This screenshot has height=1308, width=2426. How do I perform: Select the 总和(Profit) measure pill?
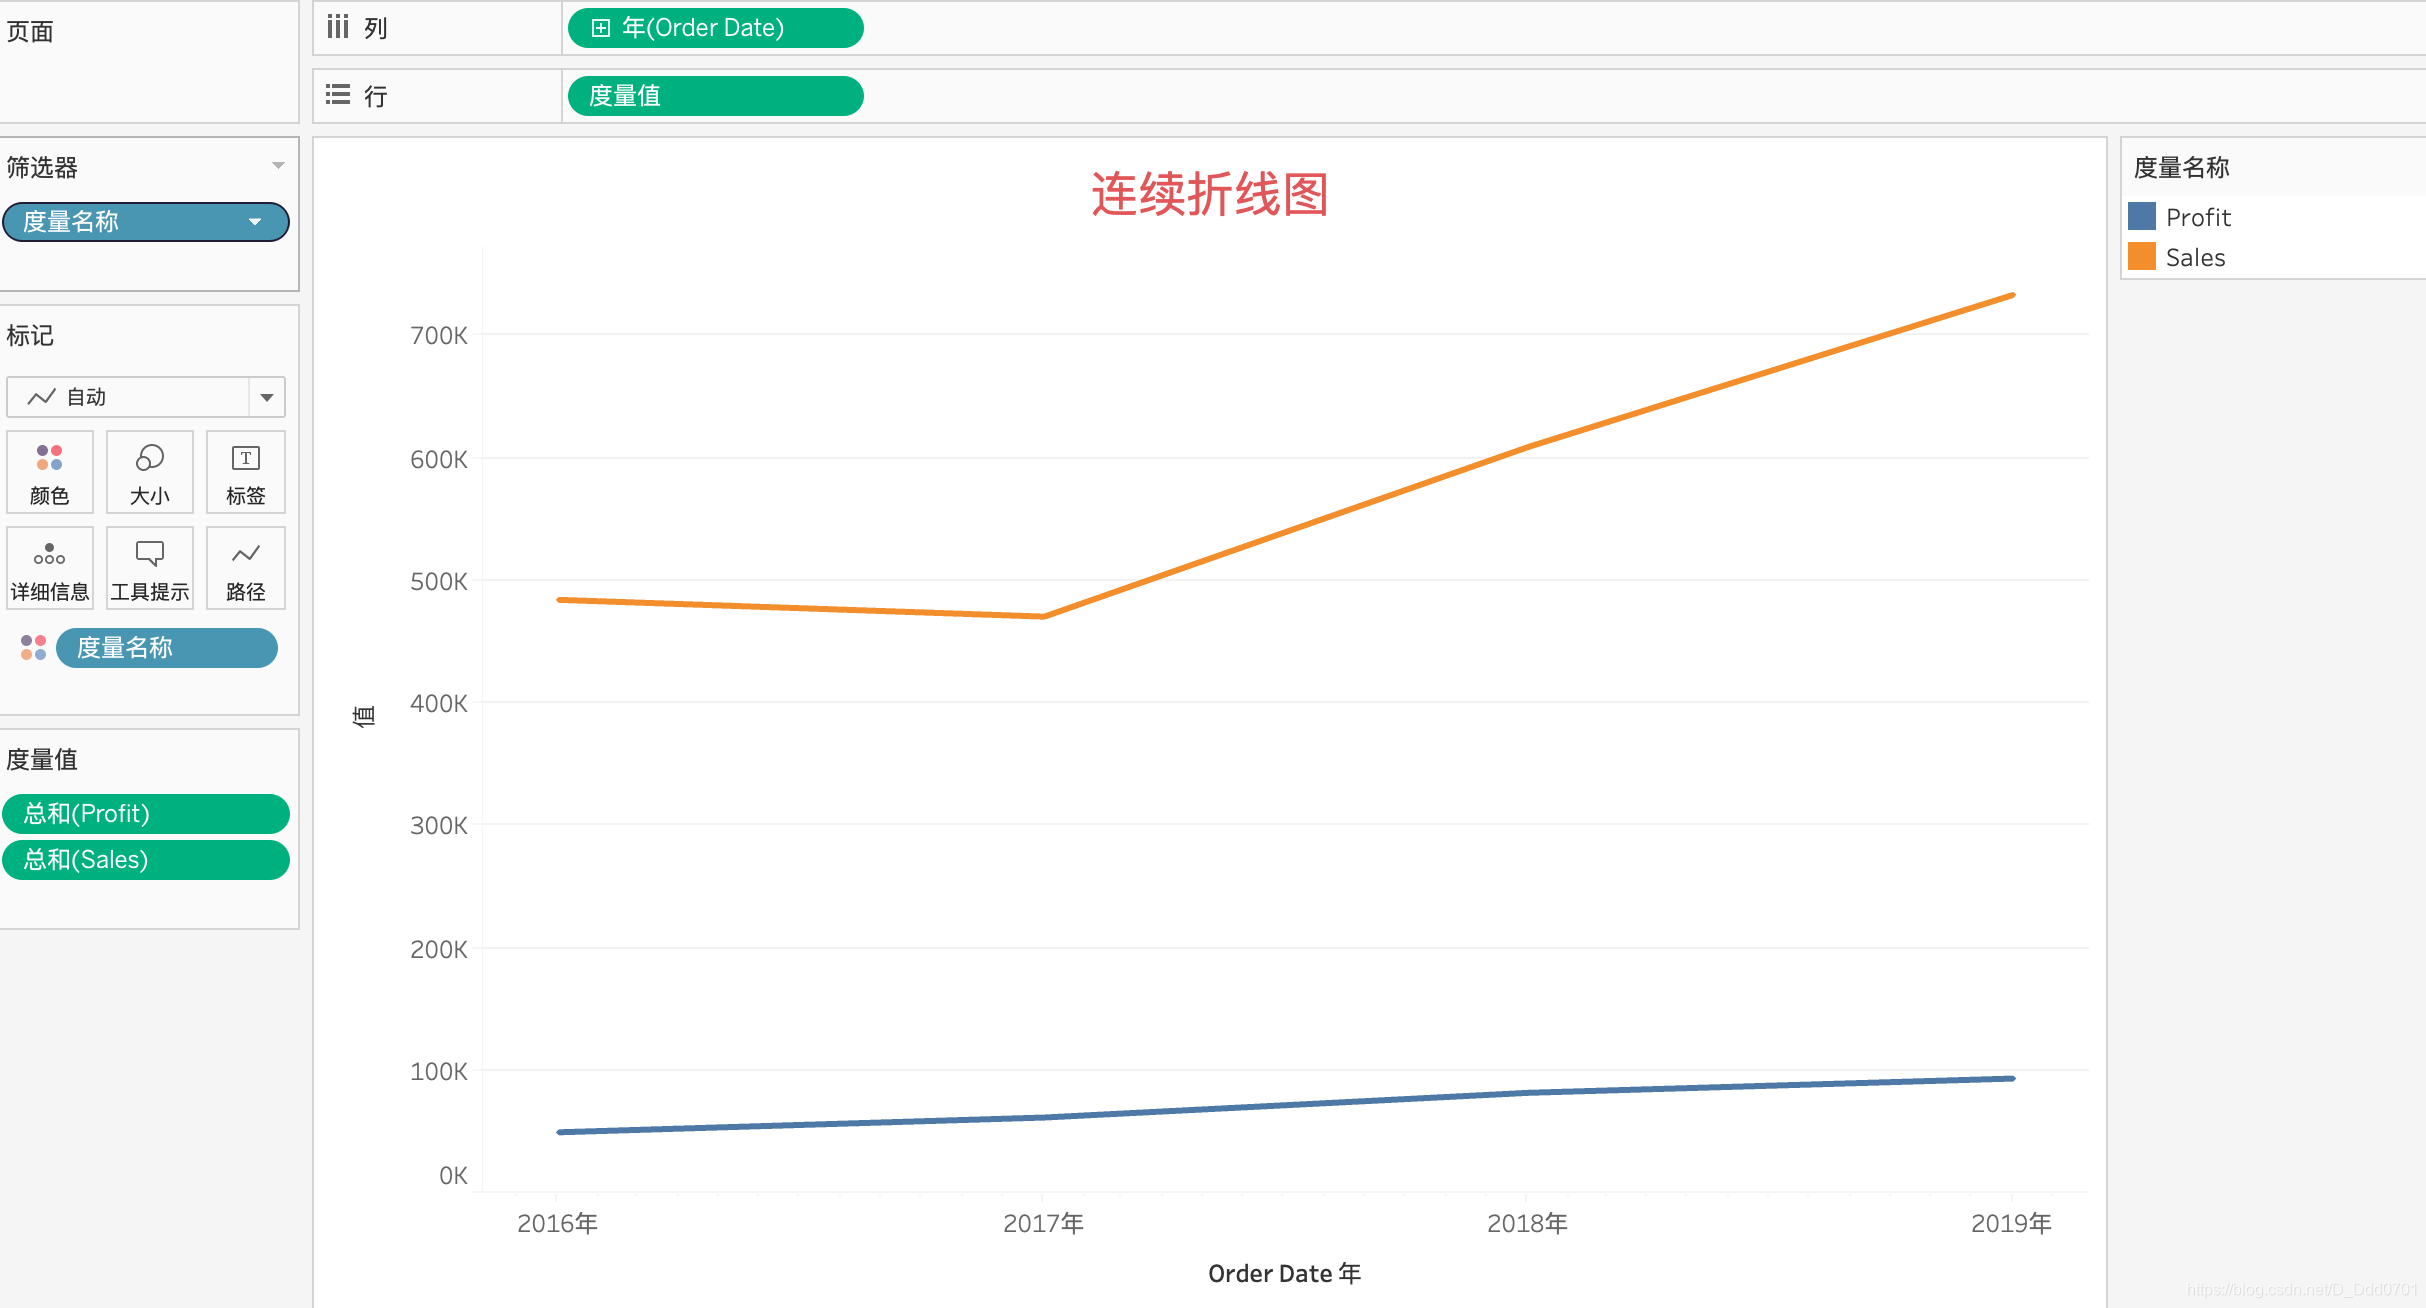click(146, 813)
